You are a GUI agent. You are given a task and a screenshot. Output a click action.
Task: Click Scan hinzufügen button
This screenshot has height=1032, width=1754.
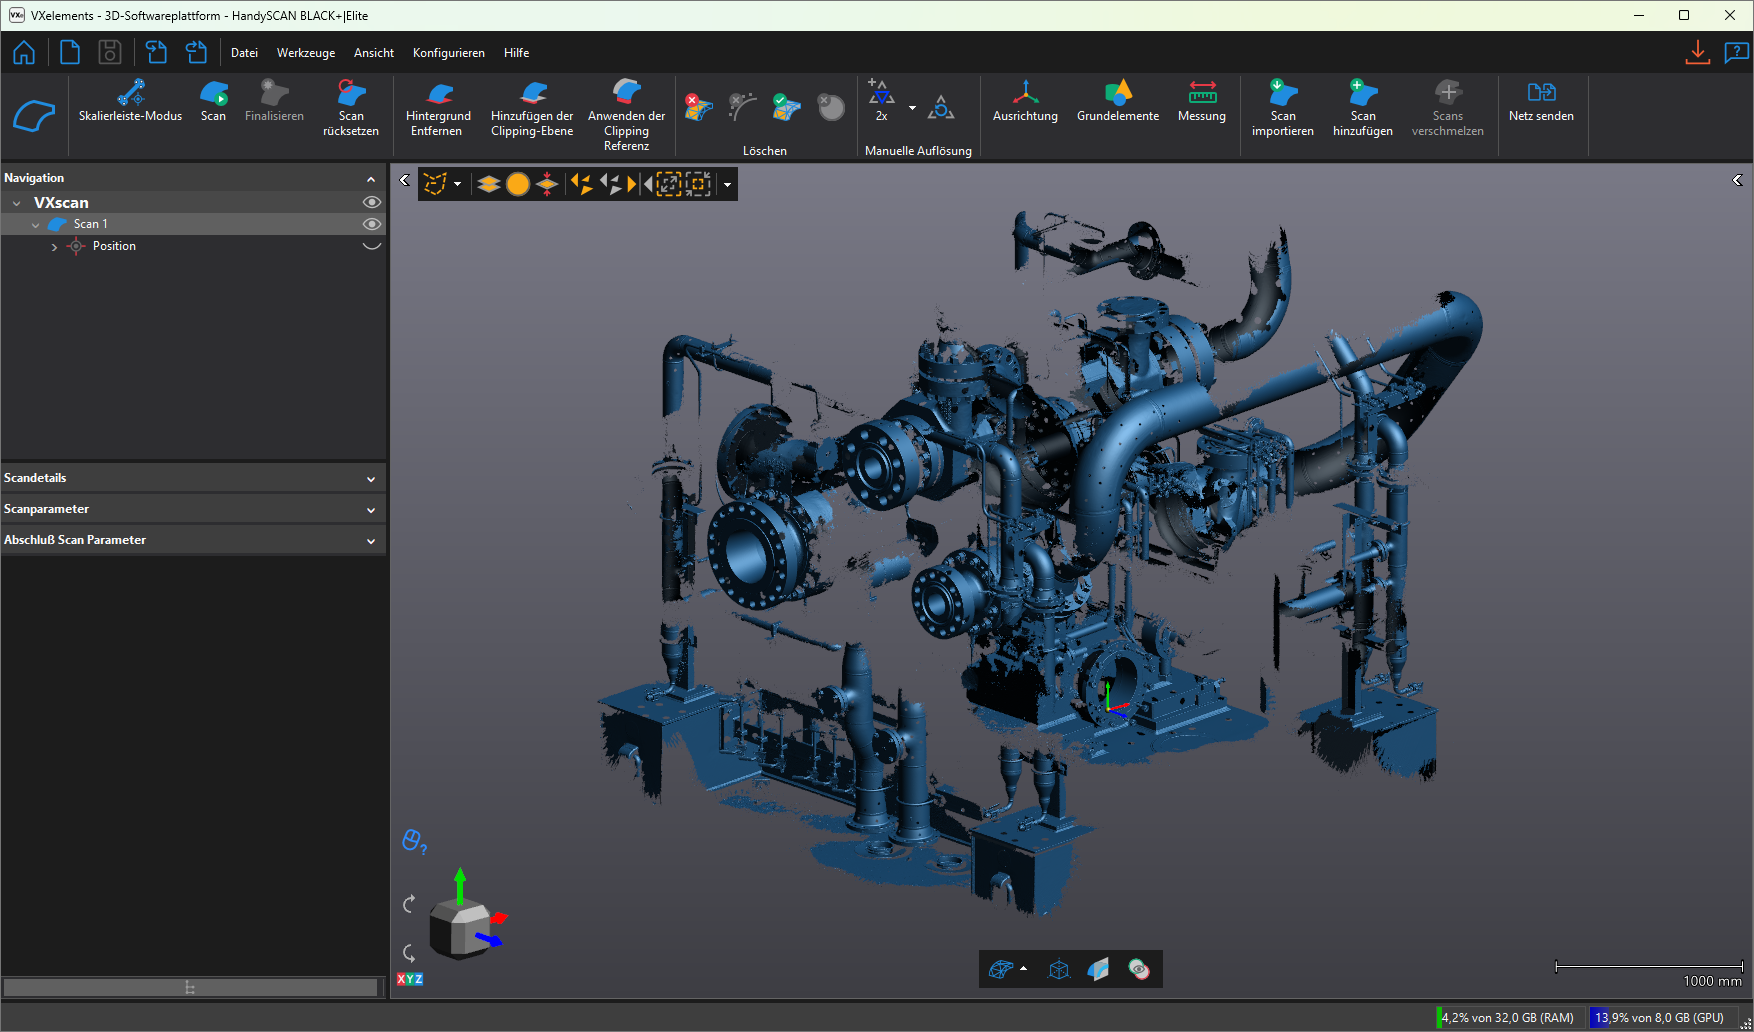(1362, 94)
